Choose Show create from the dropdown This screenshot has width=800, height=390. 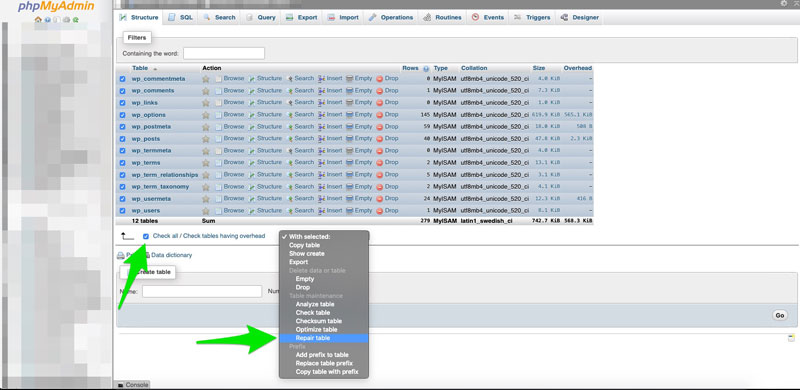coord(324,254)
